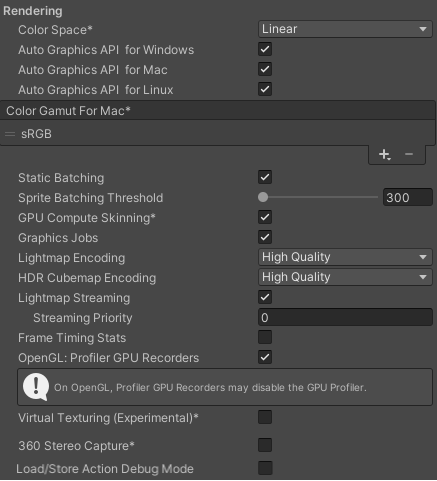This screenshot has width=437, height=481.
Task: Enable Frame Timing Stats checkbox
Action: (x=265, y=337)
